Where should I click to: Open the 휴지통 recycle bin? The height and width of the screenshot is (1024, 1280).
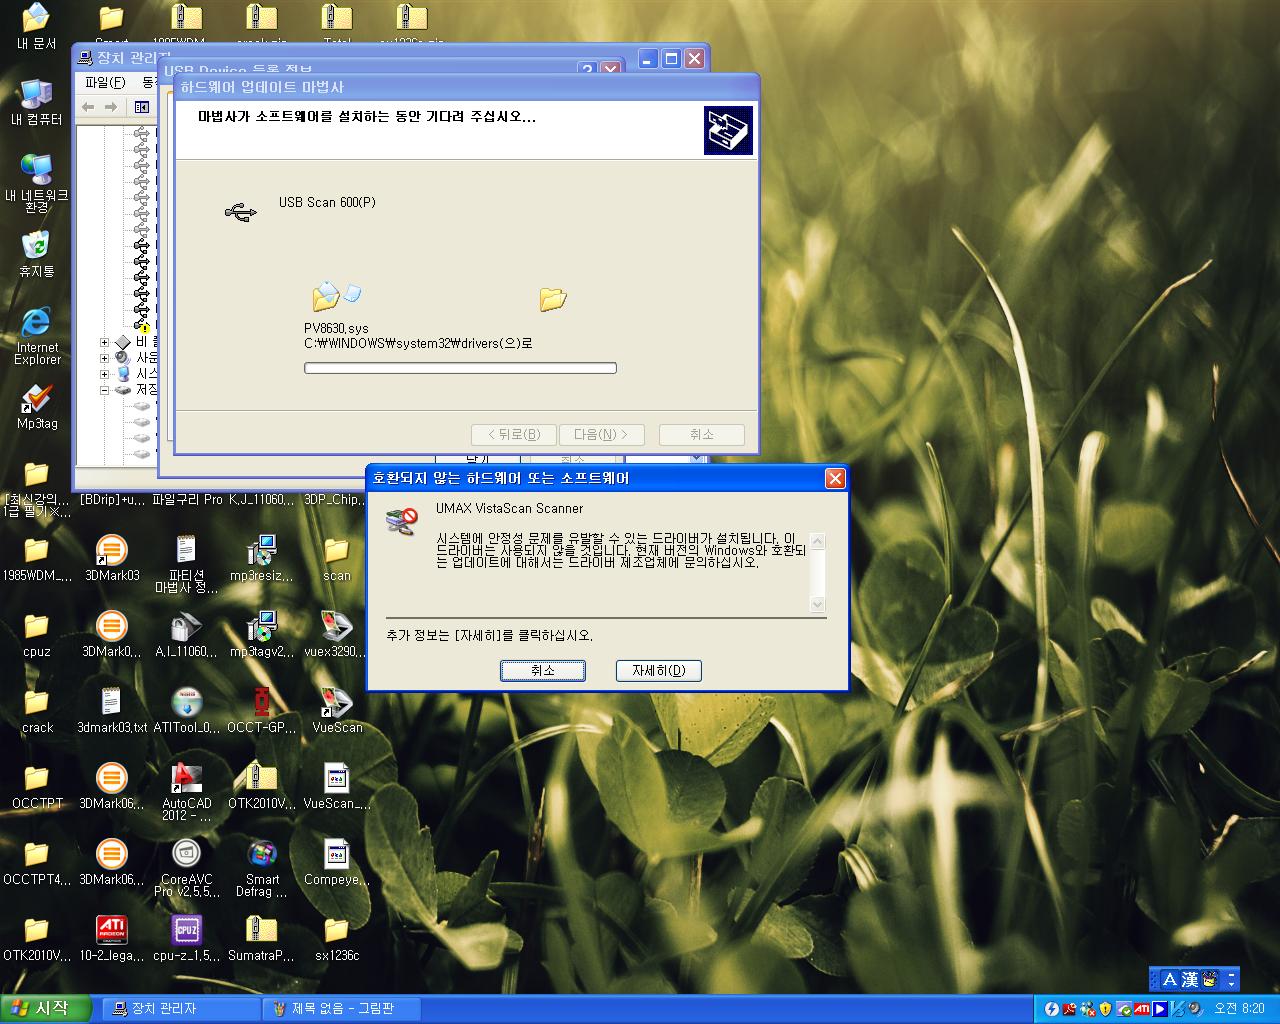(x=37, y=254)
